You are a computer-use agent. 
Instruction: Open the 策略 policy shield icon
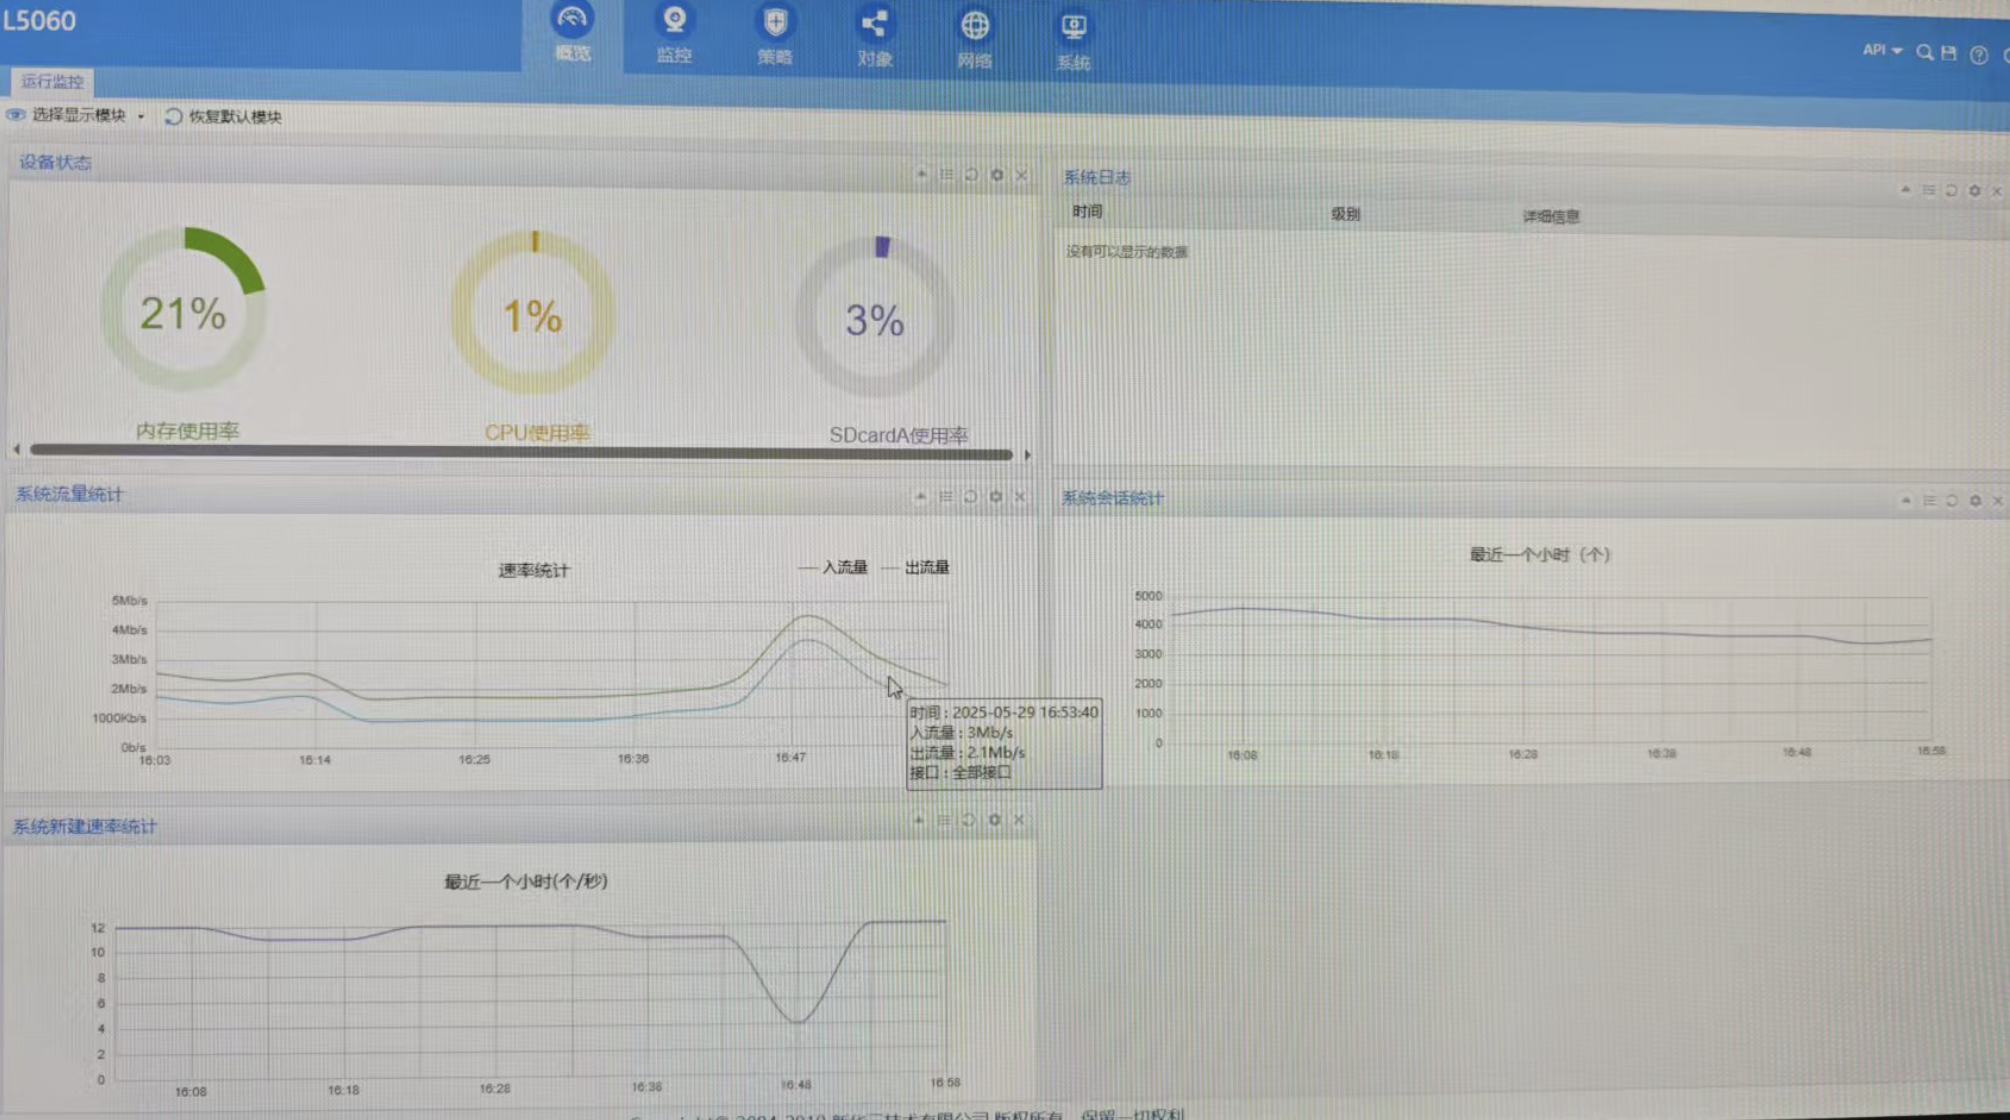tap(775, 23)
